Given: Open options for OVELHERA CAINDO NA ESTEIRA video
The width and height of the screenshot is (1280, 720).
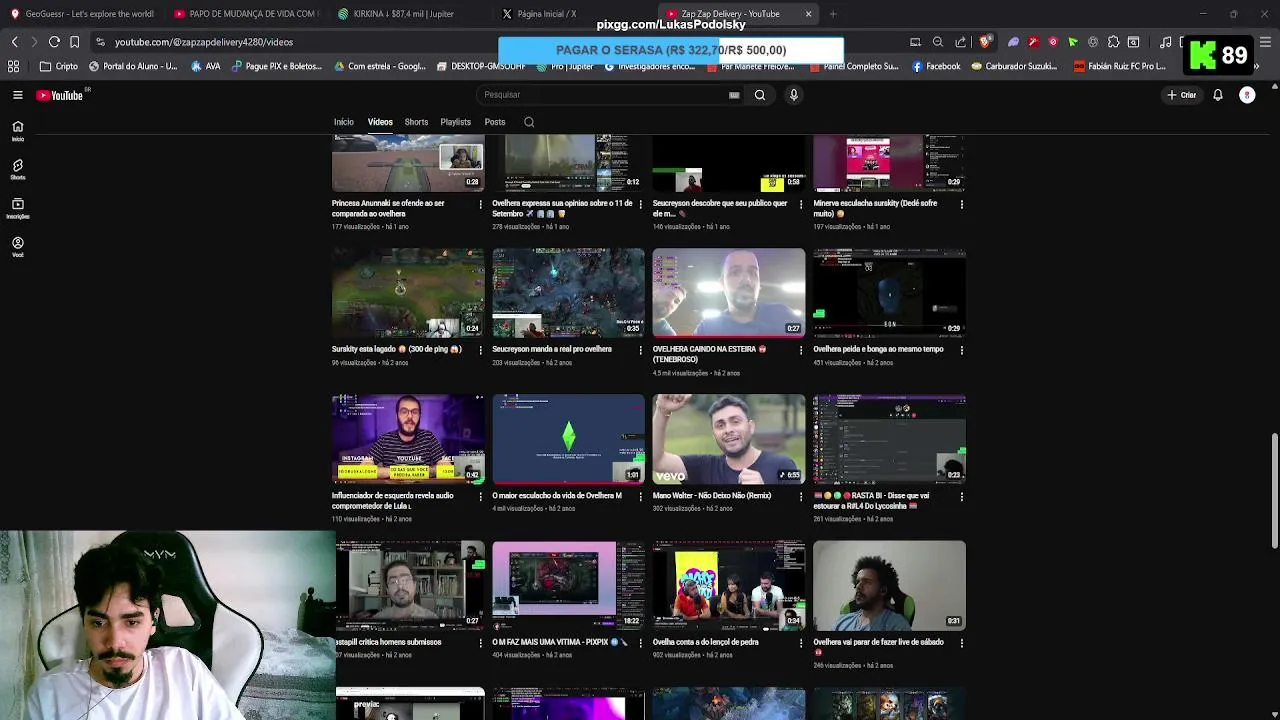Looking at the screenshot, I should click(801, 350).
